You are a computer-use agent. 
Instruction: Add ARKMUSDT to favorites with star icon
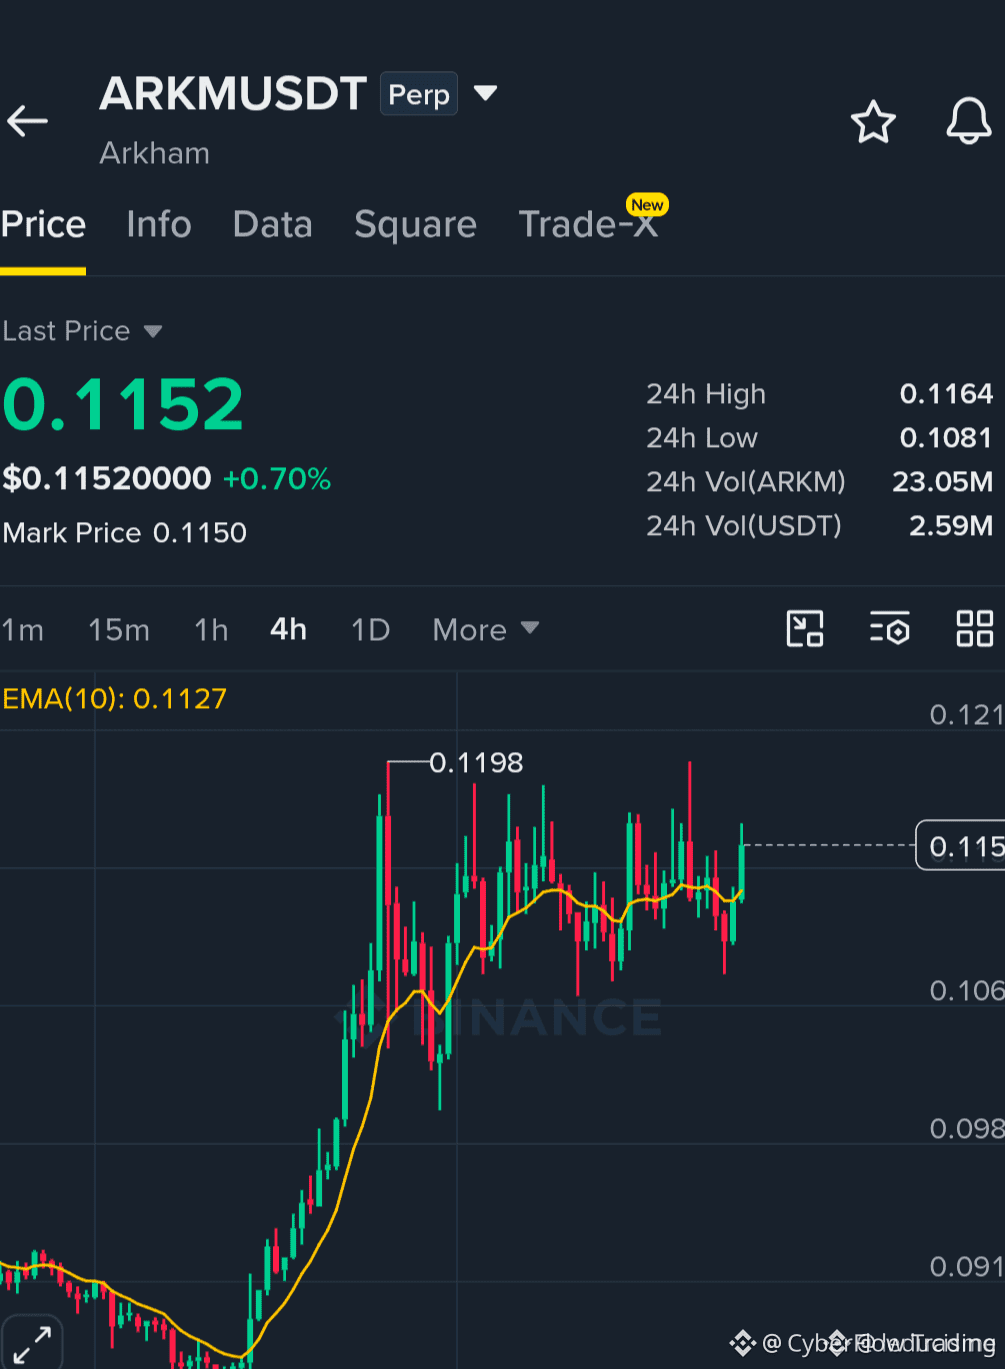[873, 122]
